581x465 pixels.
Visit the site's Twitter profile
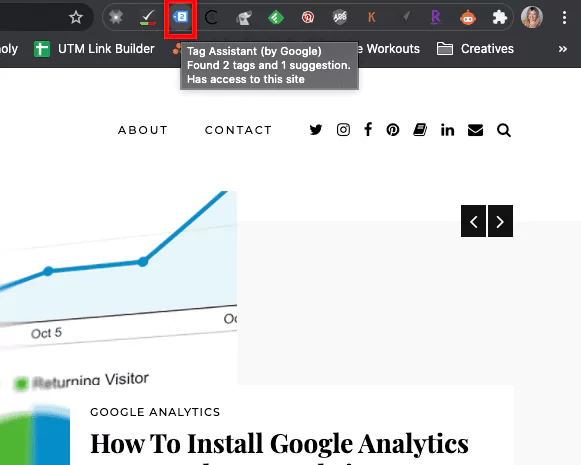point(316,130)
